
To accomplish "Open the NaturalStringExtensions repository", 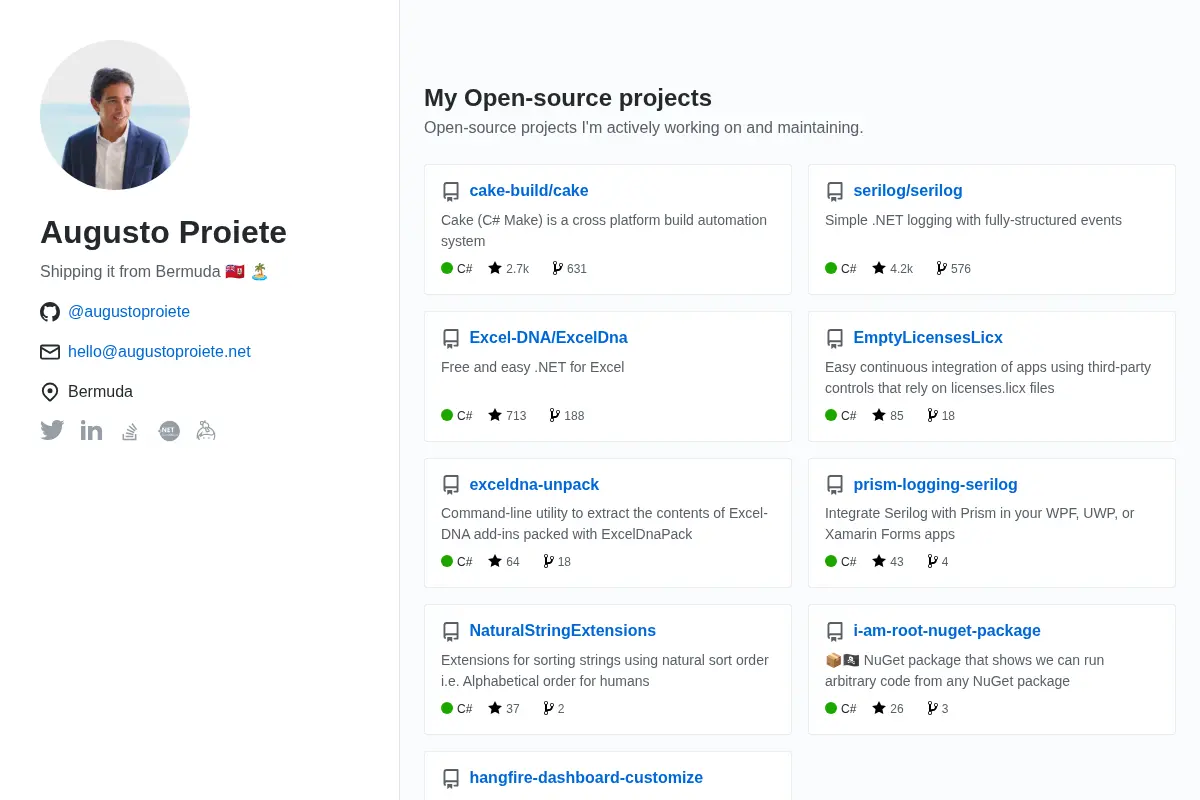I will (x=563, y=631).
